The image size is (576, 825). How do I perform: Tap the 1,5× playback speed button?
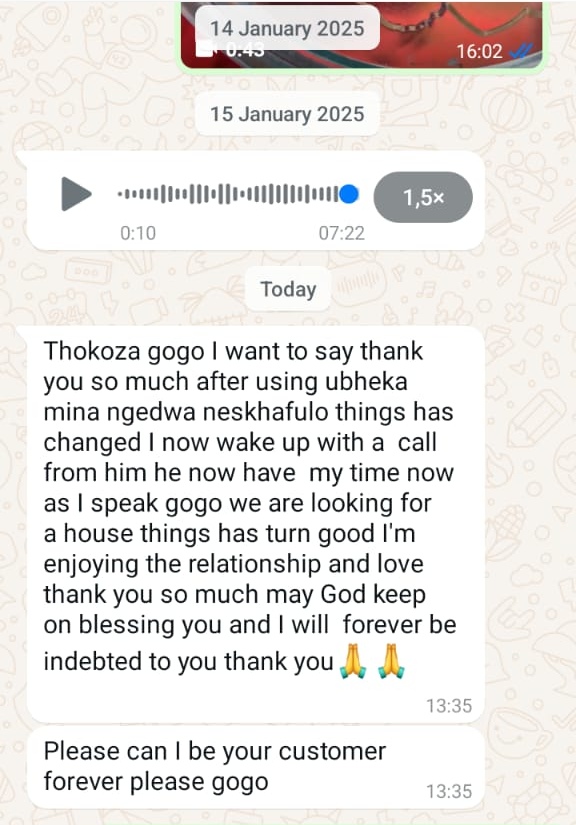click(x=423, y=197)
